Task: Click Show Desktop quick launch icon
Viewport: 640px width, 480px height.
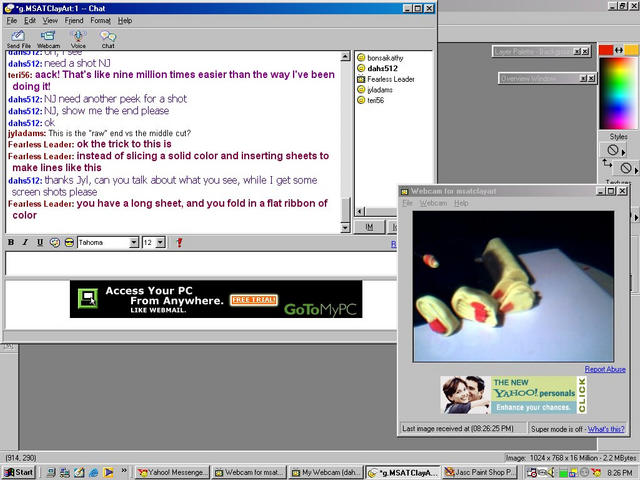Action: click(79, 472)
